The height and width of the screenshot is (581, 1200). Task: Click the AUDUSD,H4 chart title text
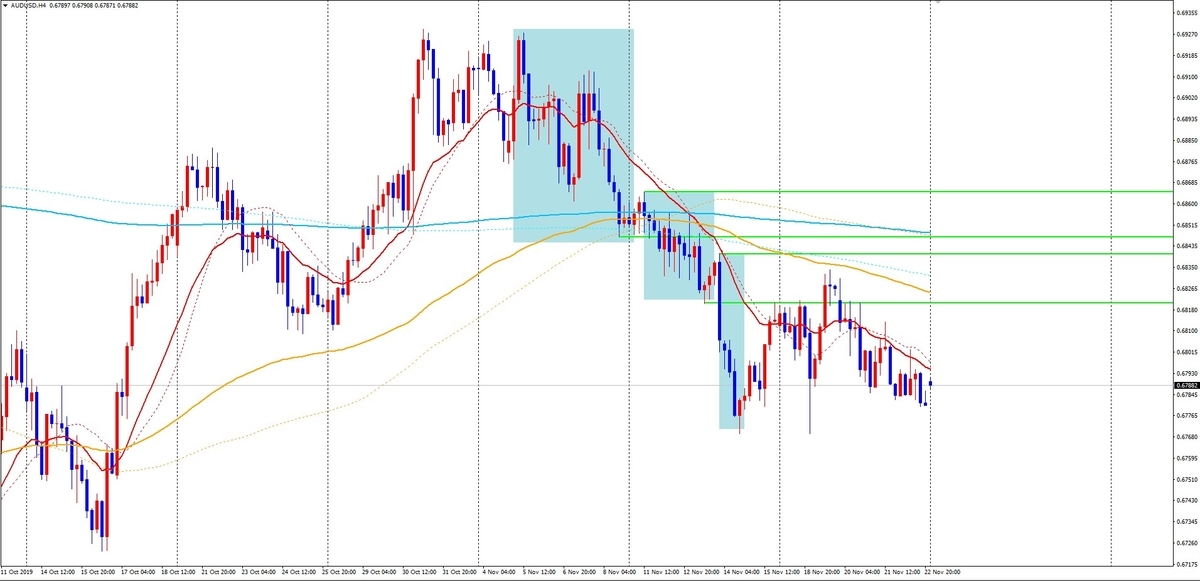pos(30,5)
